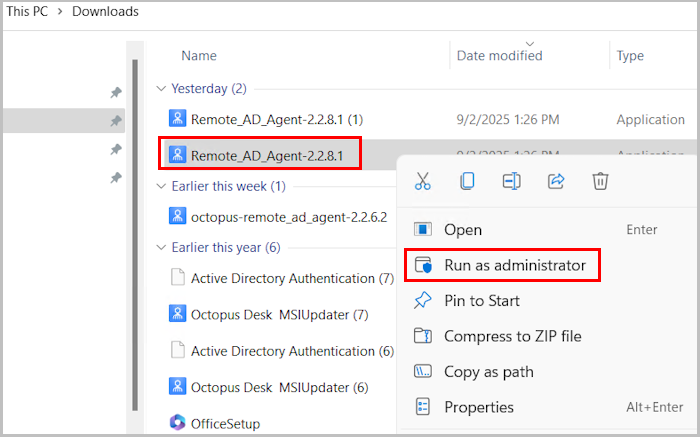
Task: Click the Properties list icon
Action: (422, 407)
